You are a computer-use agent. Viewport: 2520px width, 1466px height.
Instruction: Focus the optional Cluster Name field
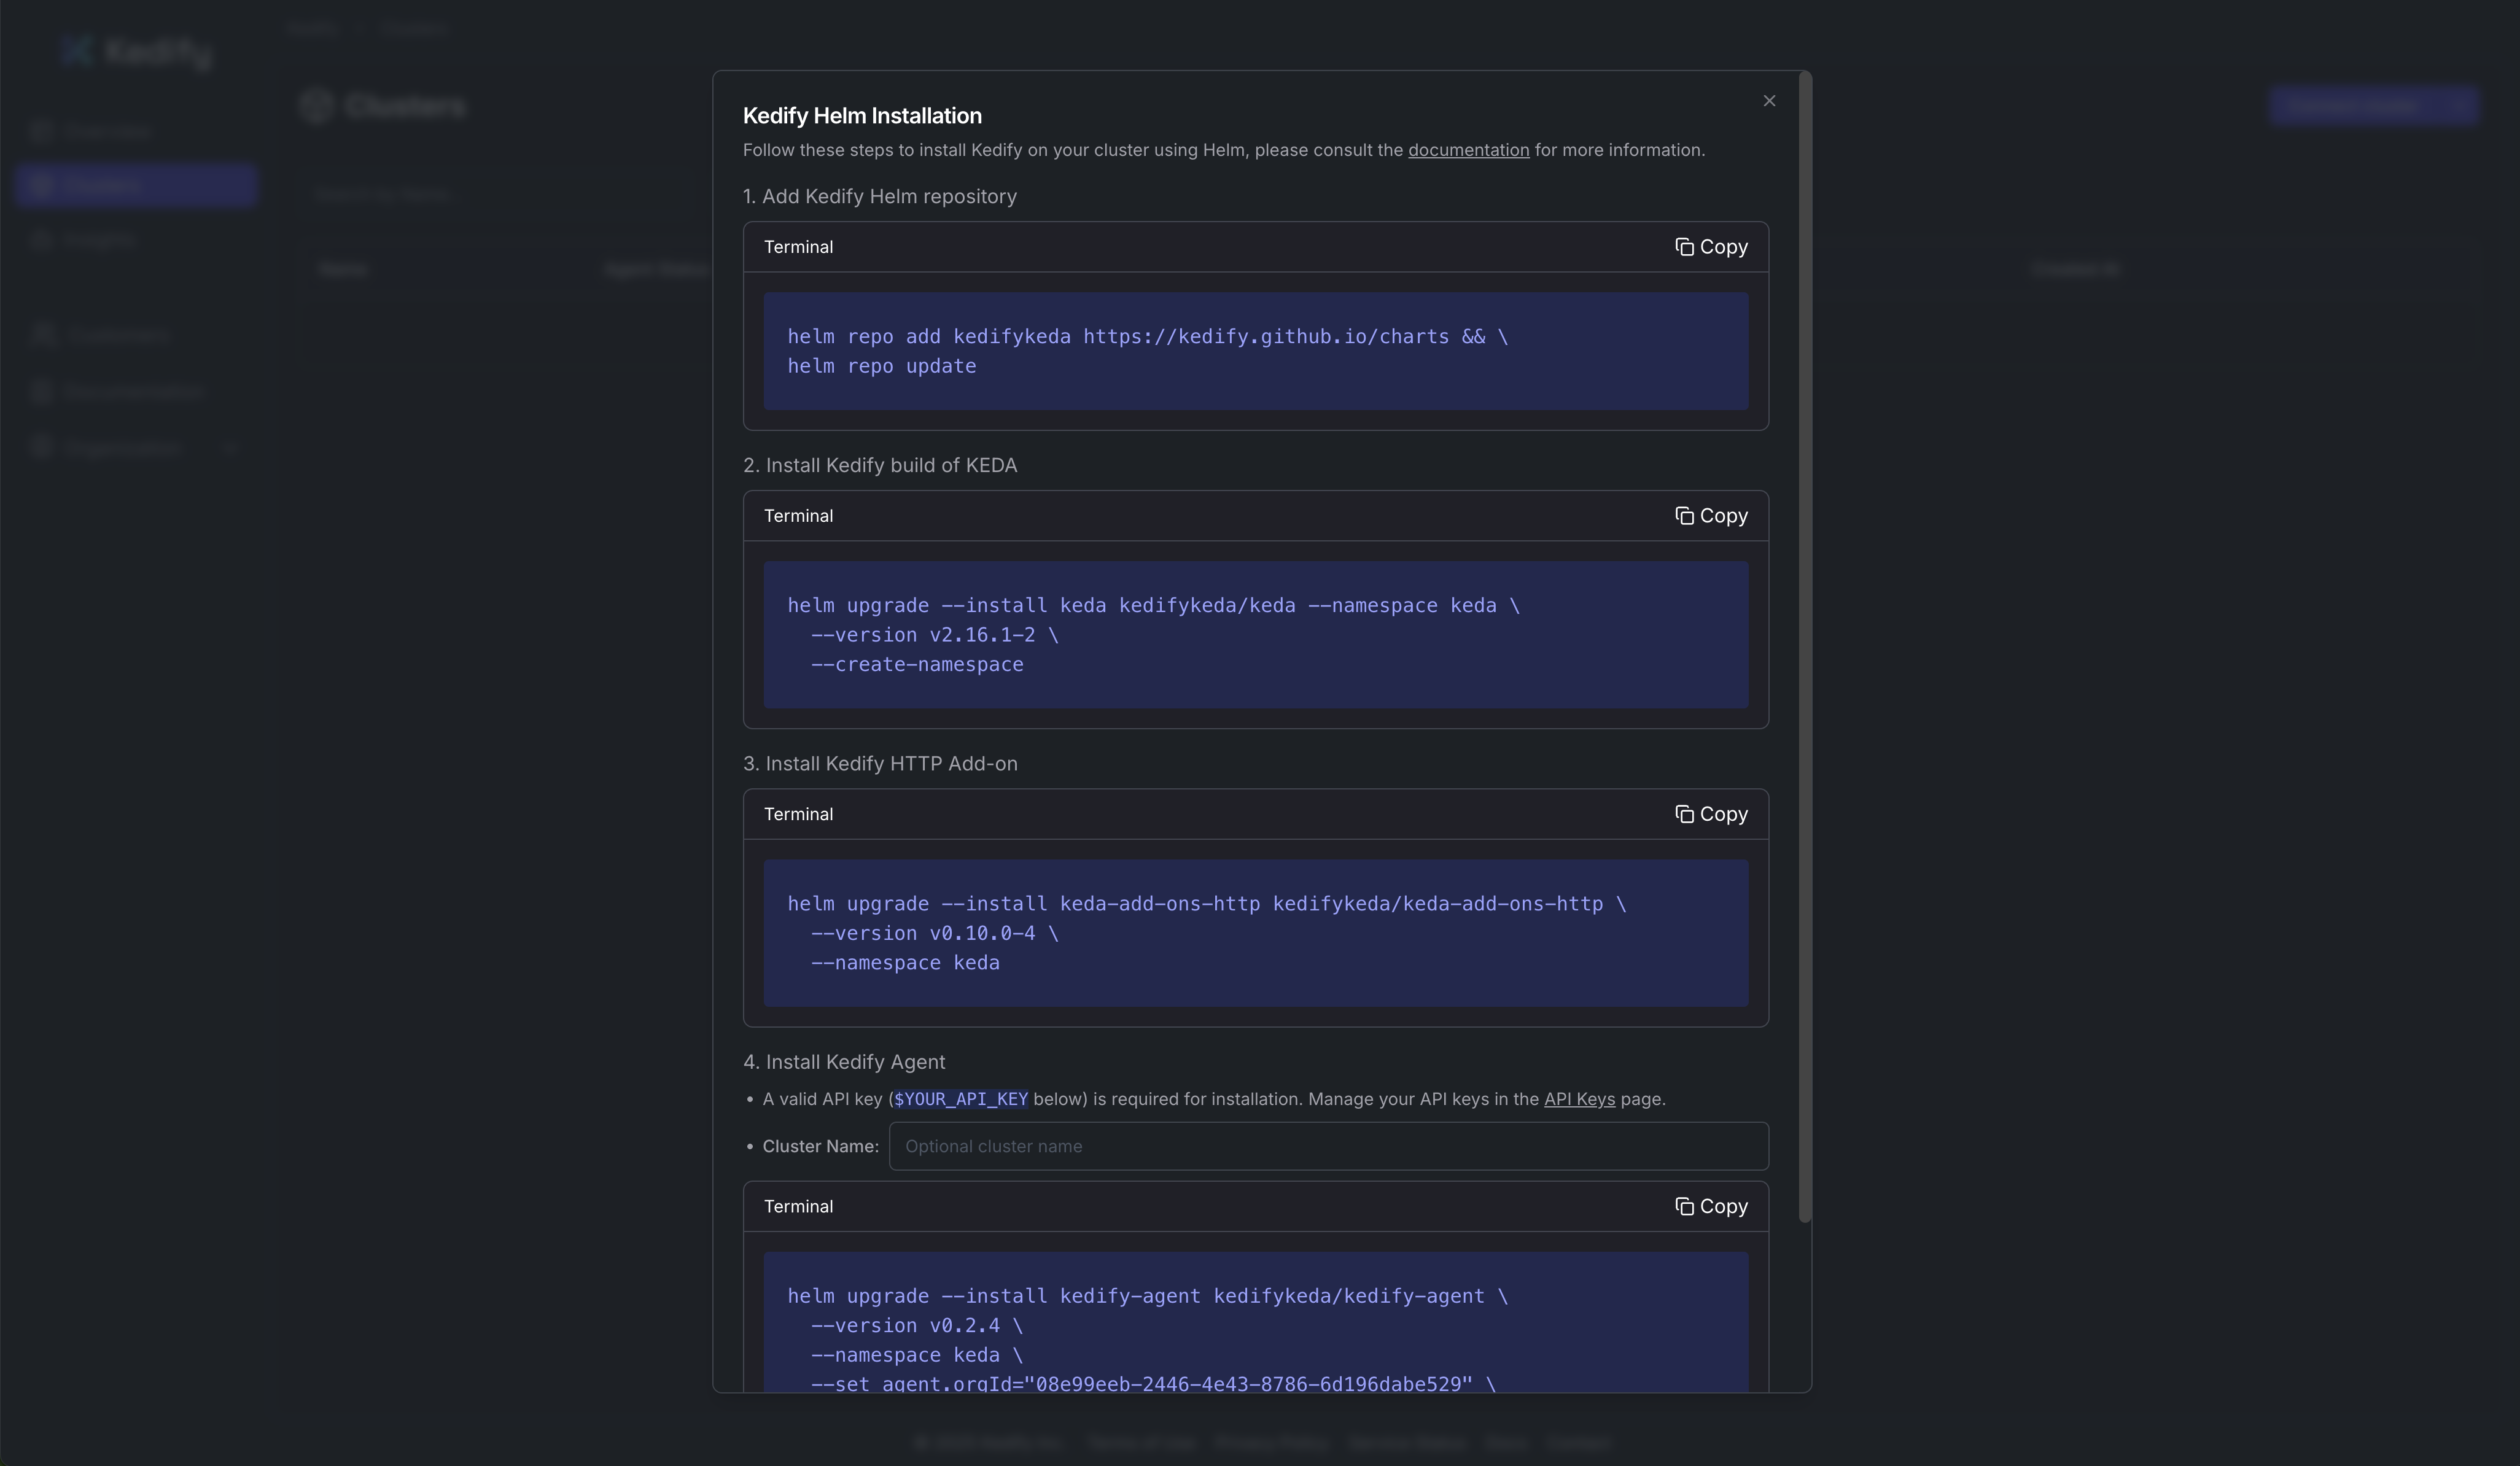1328,1146
